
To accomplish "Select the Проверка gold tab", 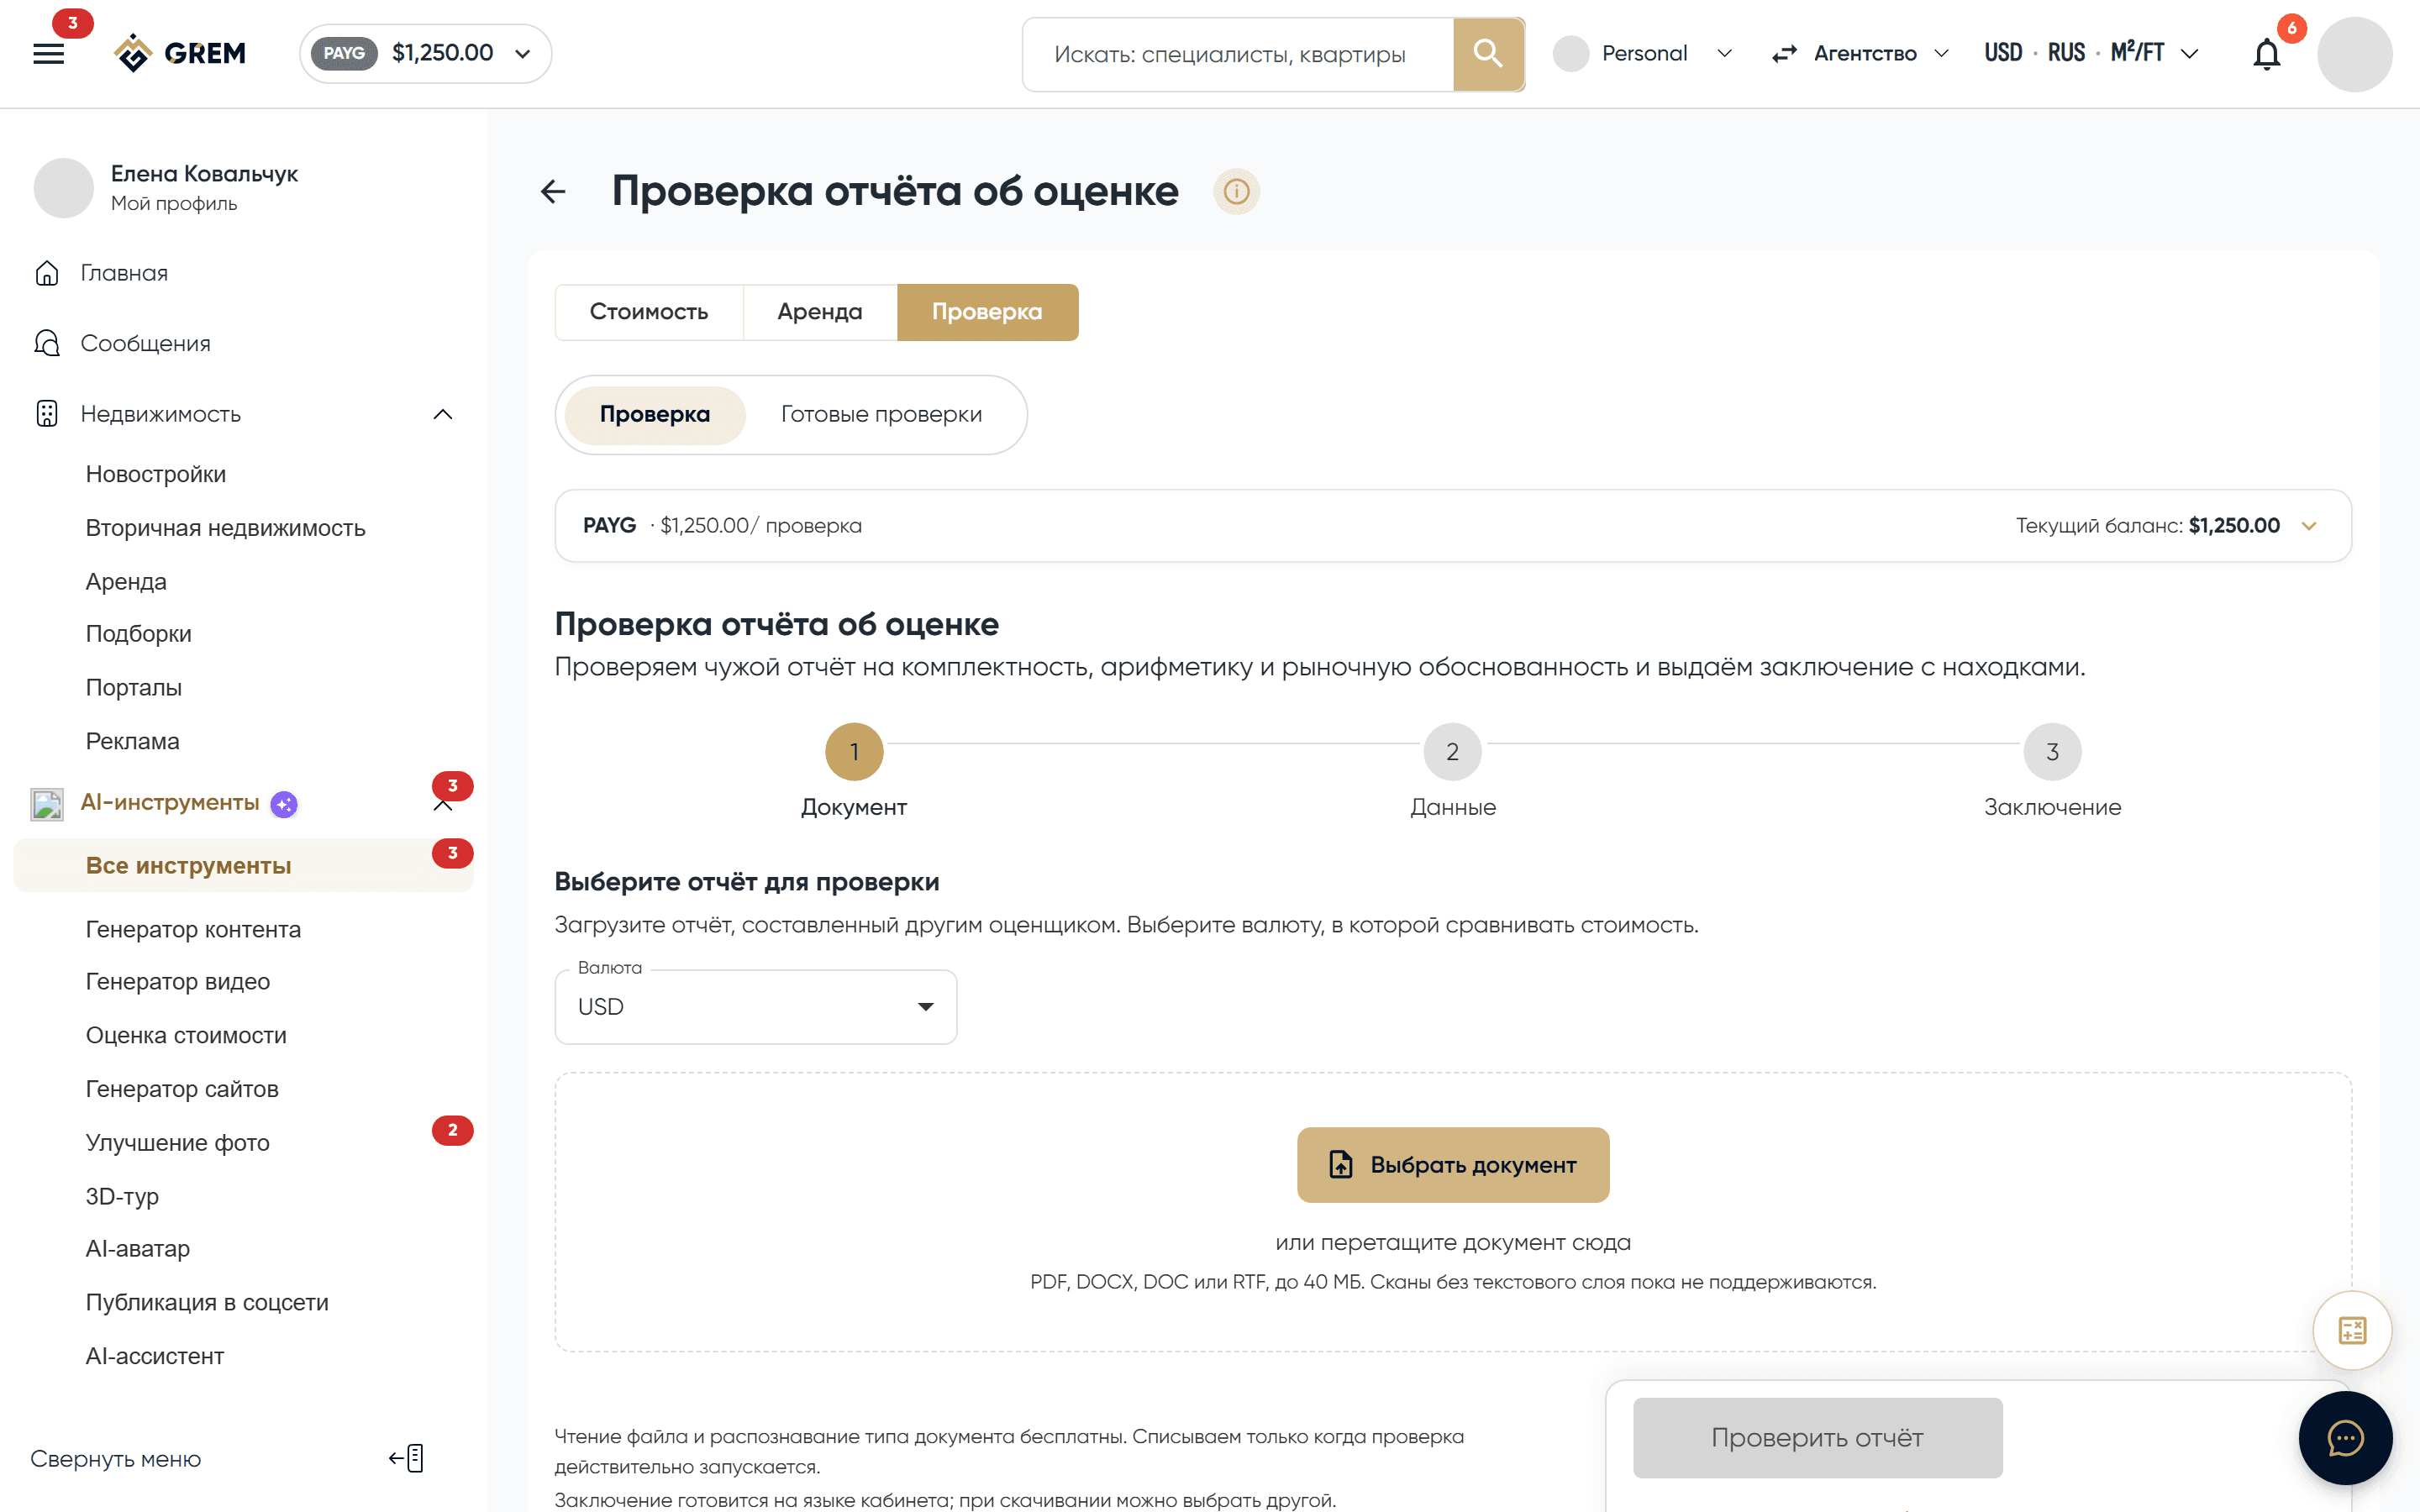I will click(987, 312).
